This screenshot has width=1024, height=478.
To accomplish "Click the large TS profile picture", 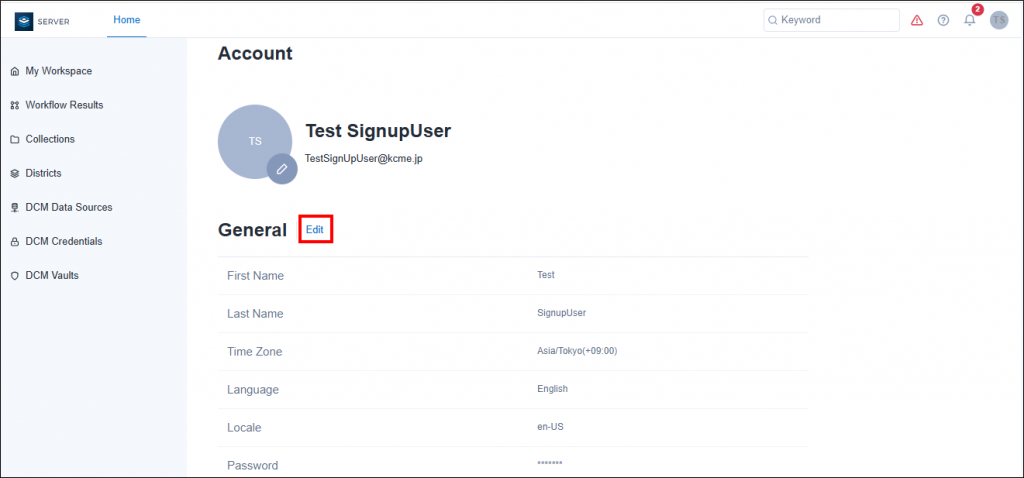I will (255, 142).
